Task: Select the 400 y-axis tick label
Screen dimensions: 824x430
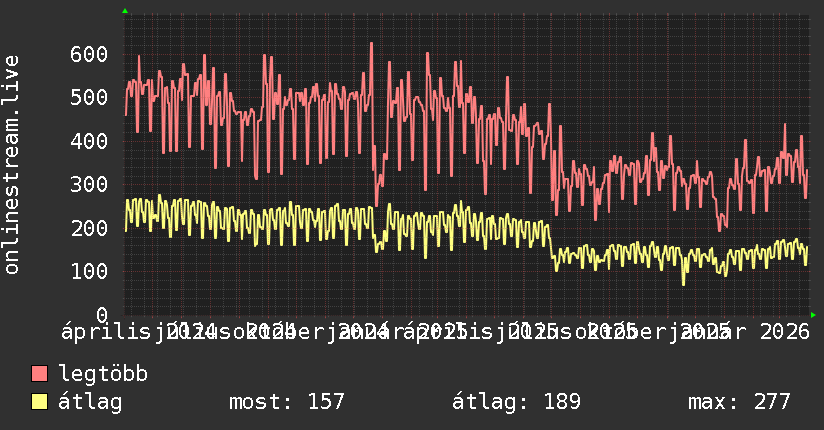Action: [89, 141]
